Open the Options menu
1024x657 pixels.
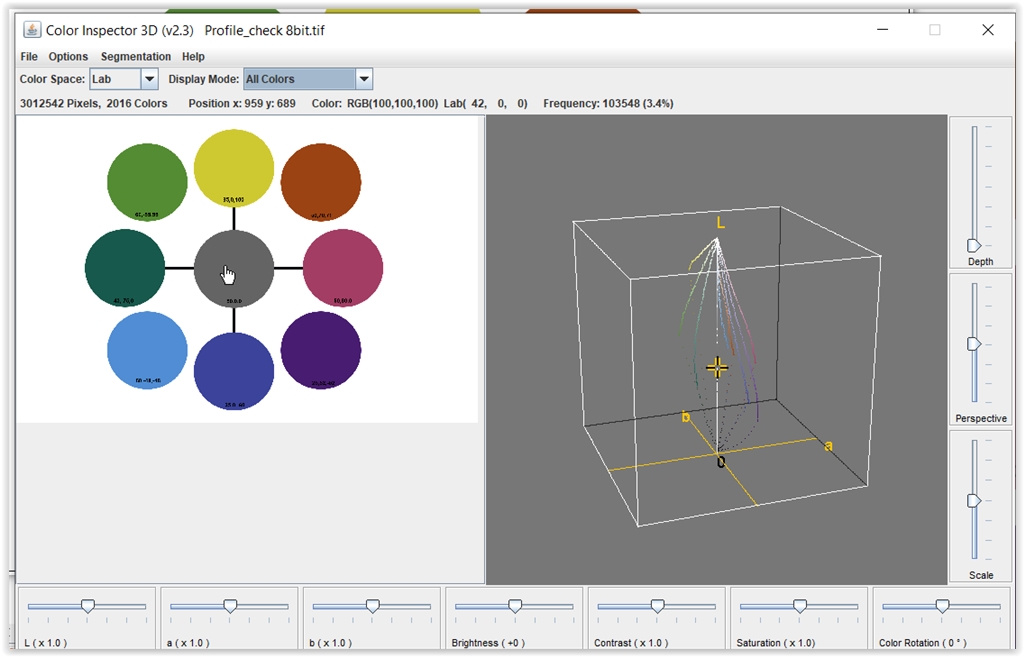coord(68,57)
